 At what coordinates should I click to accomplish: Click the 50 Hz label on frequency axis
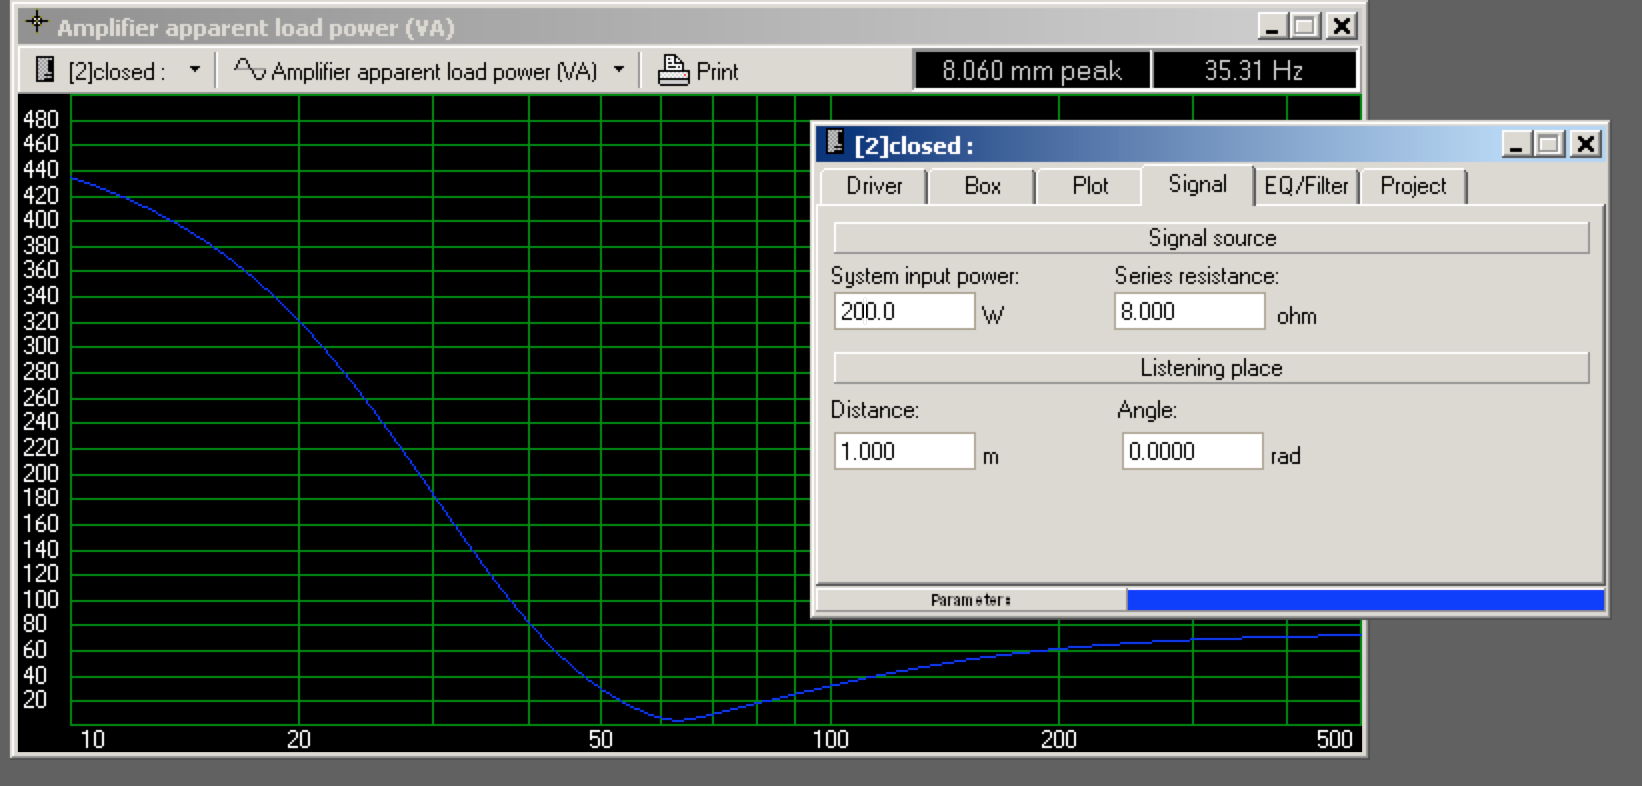pyautogui.click(x=600, y=740)
